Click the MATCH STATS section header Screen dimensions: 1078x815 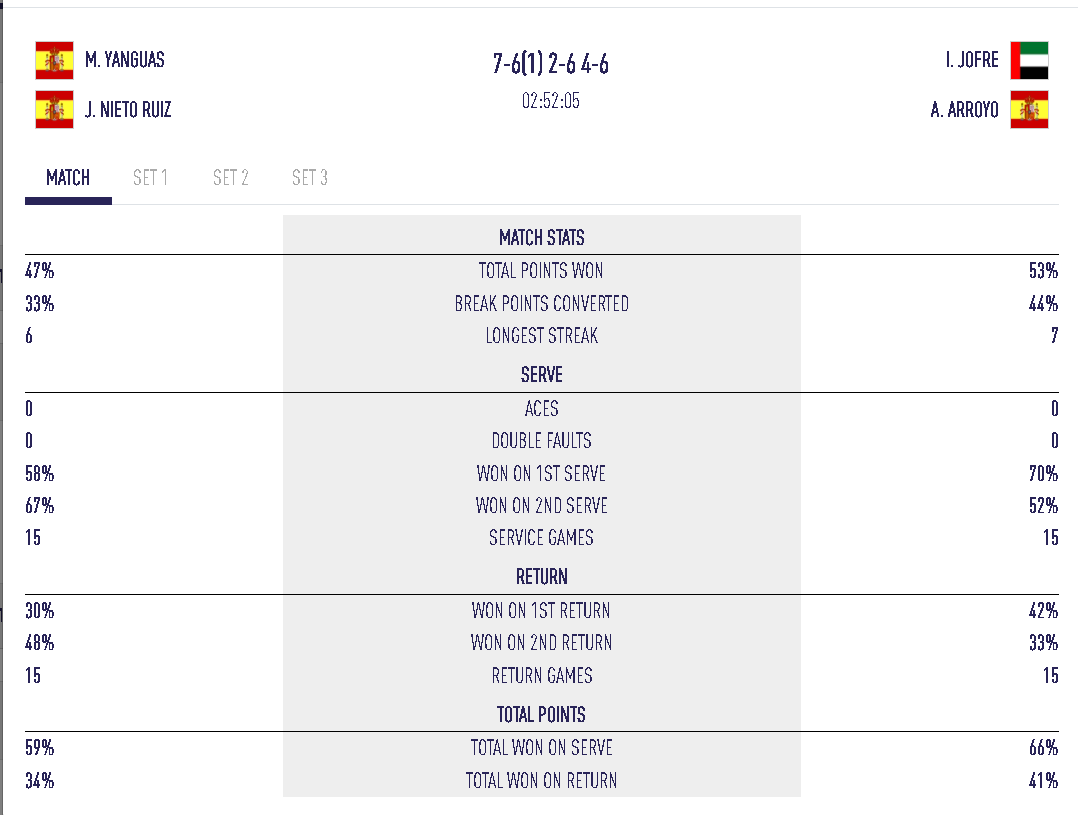coord(542,238)
